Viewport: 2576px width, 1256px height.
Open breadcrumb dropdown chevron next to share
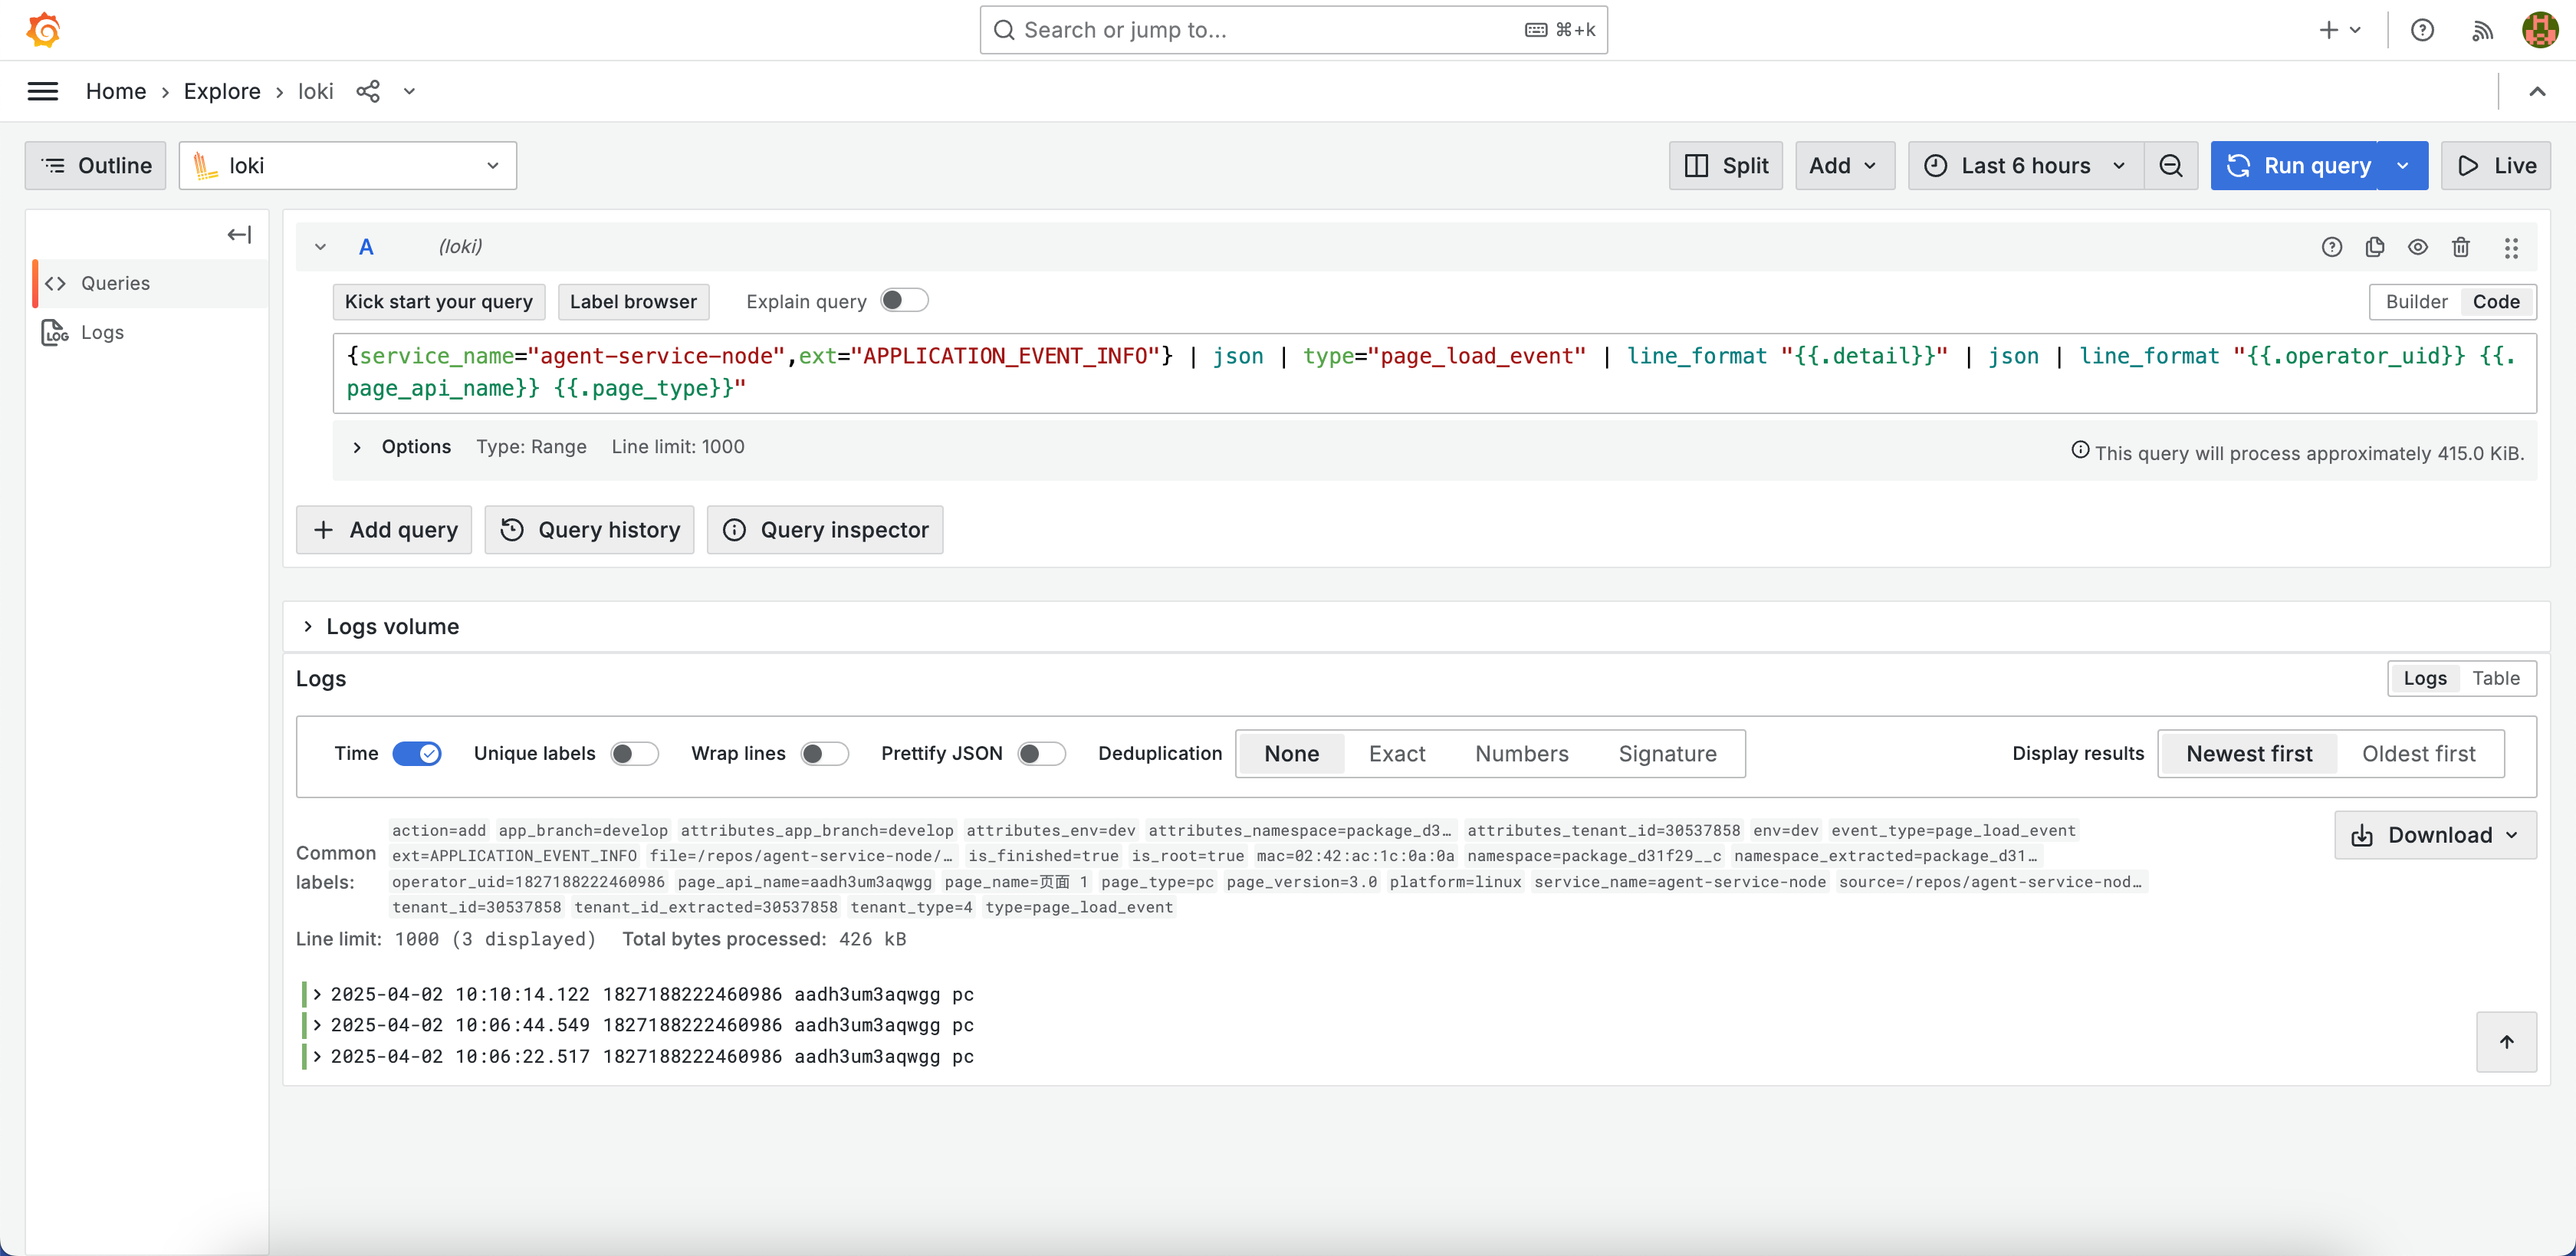tap(409, 91)
